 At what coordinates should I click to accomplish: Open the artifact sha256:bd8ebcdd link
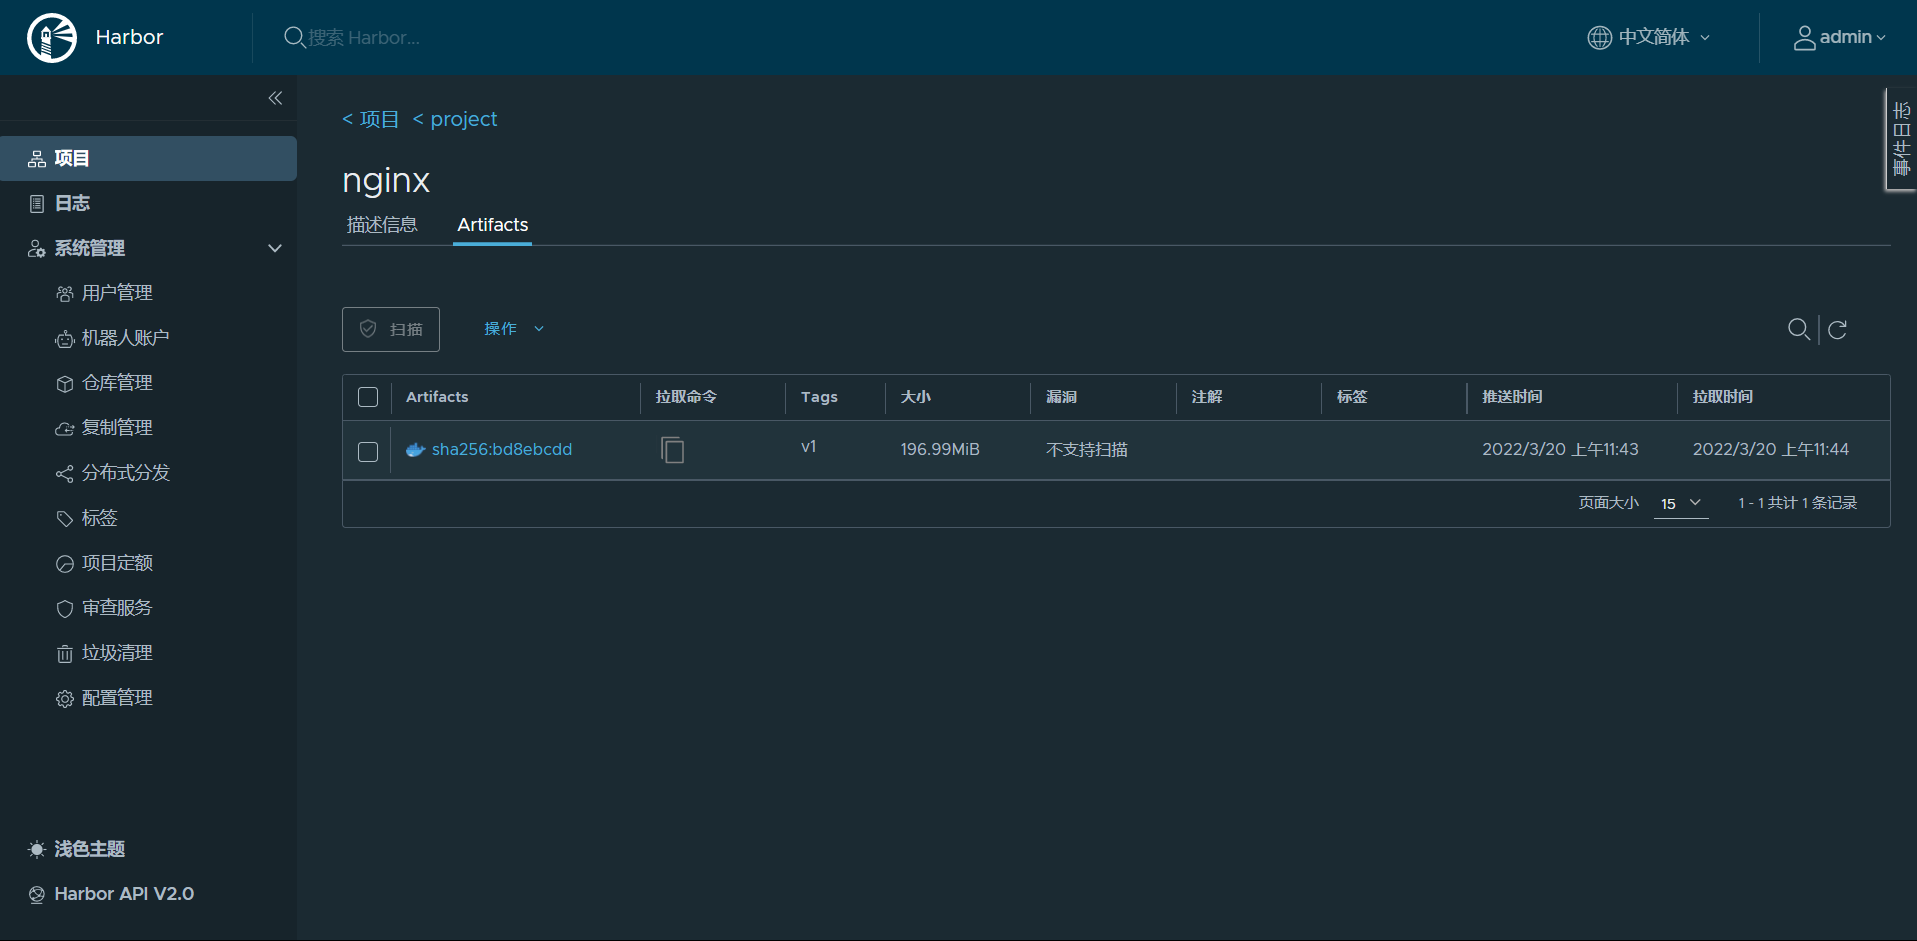coord(502,449)
